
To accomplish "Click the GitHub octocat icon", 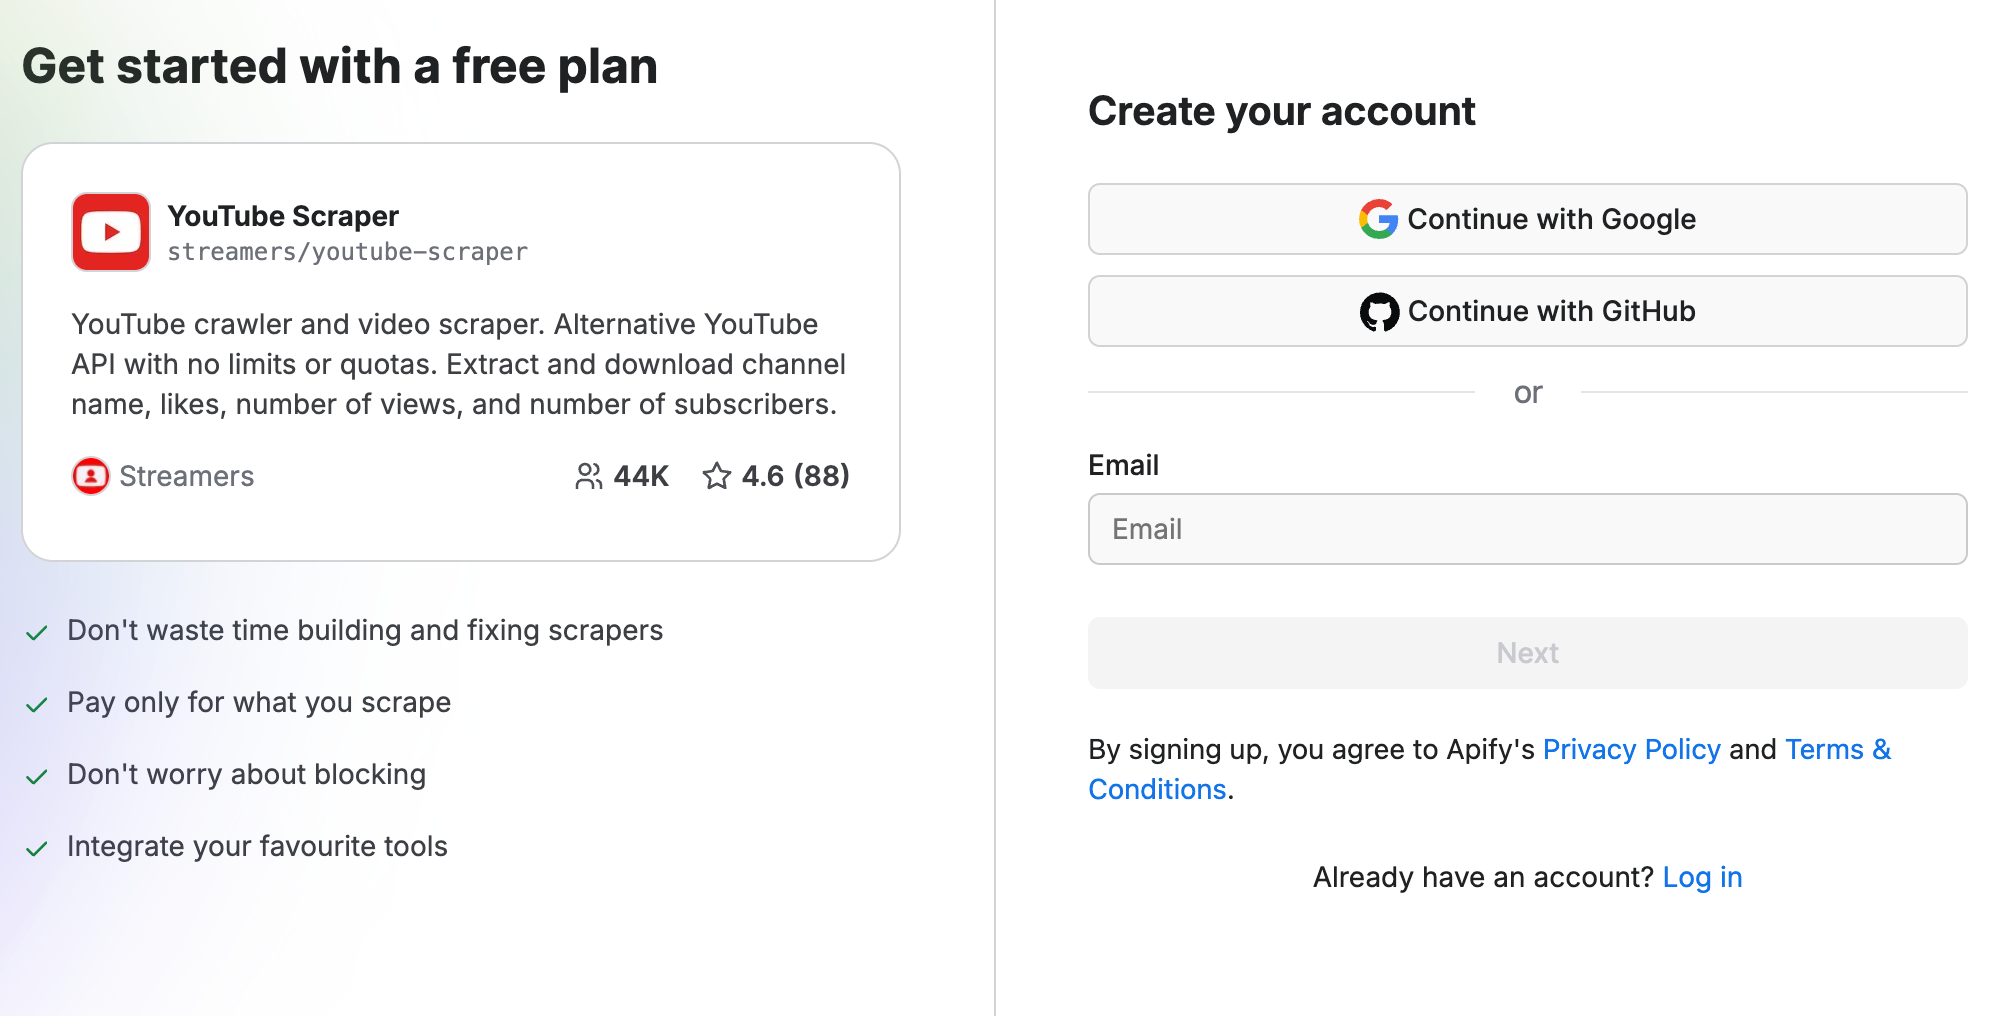I will (1379, 312).
